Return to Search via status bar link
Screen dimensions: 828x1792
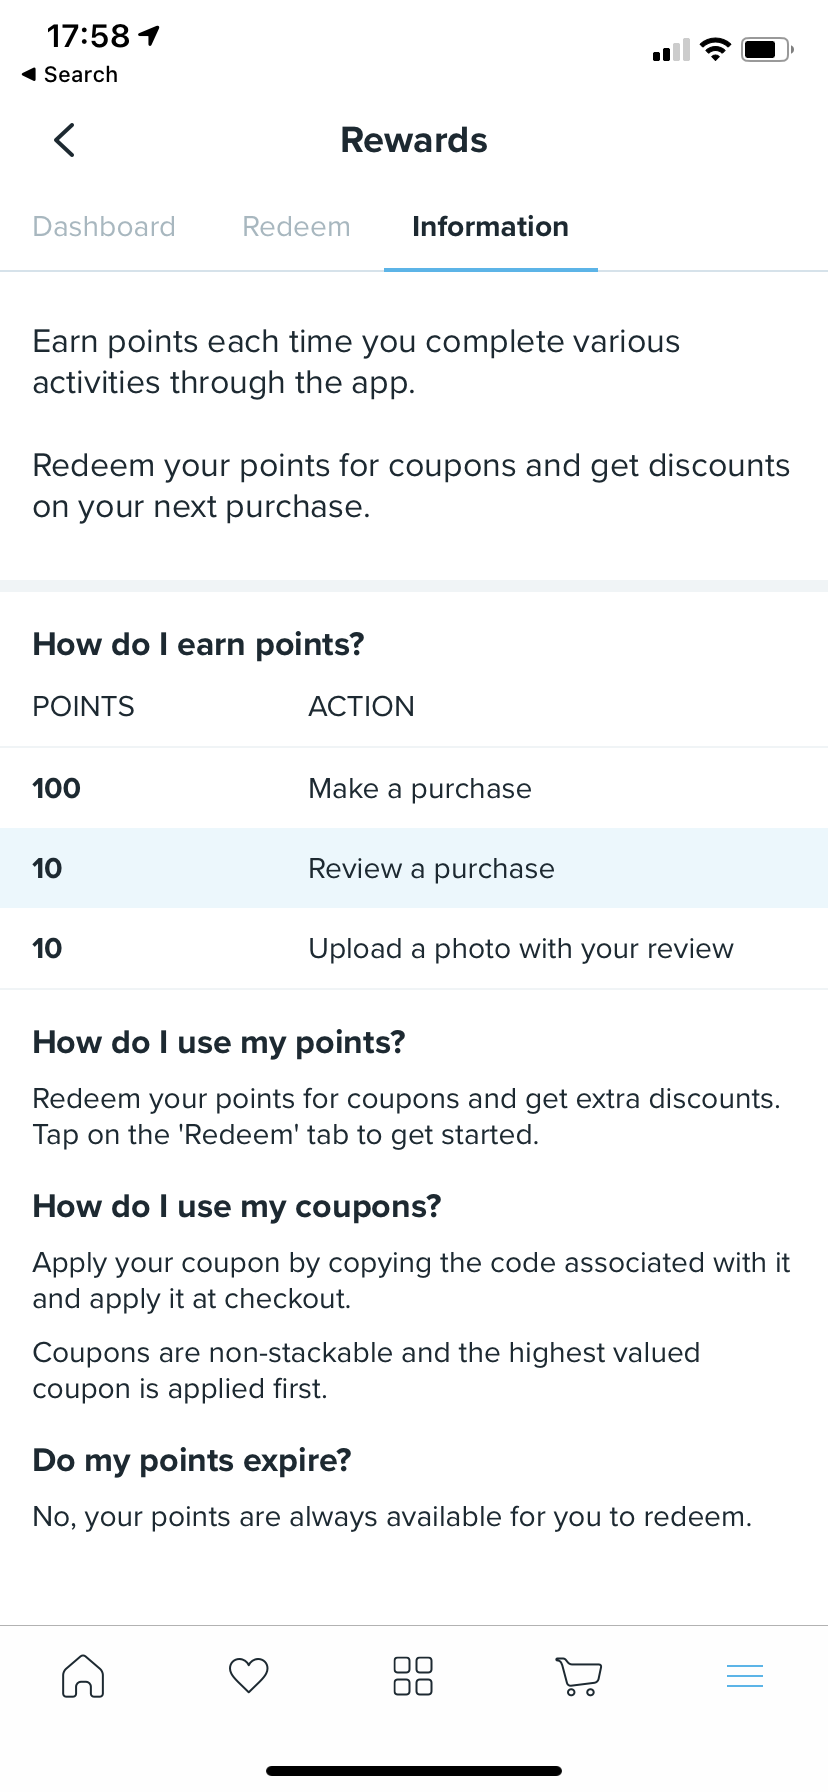point(70,75)
